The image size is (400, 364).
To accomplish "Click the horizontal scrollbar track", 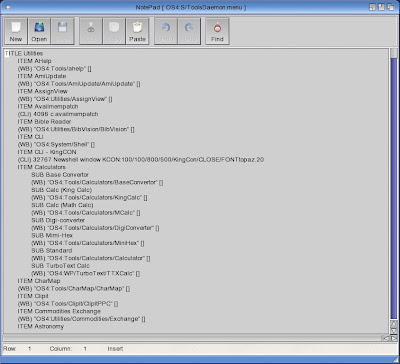I will coord(192,338).
